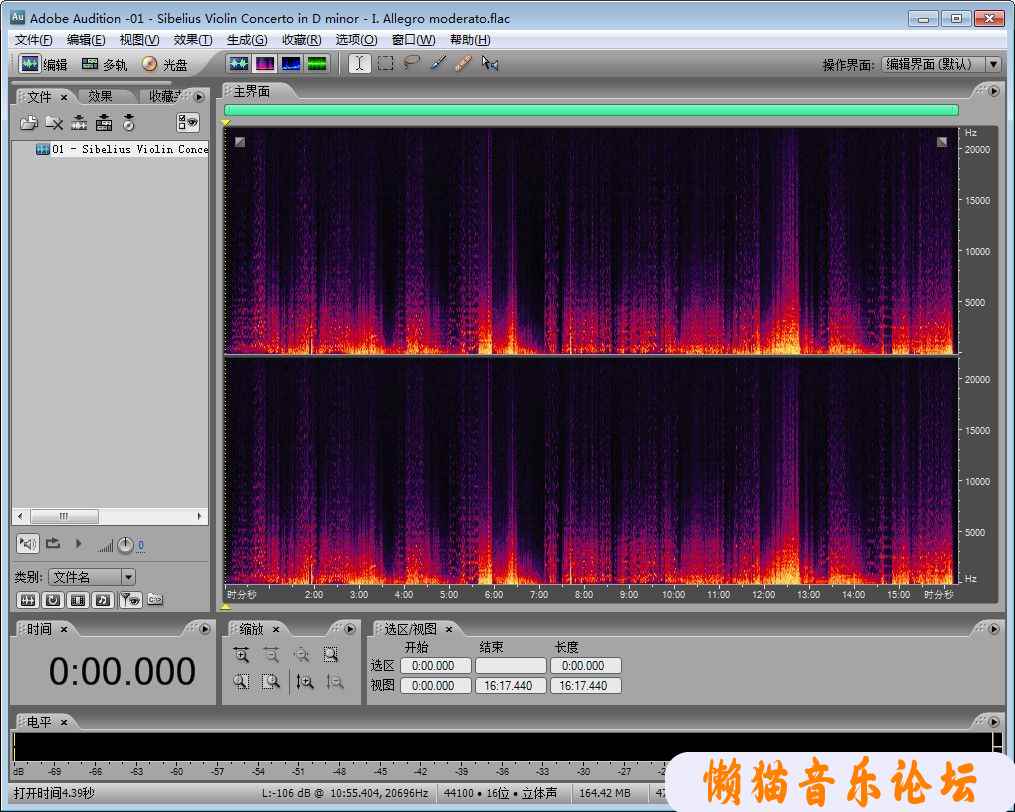Open the sort-by category dropdown
The image size is (1015, 812).
tap(128, 577)
